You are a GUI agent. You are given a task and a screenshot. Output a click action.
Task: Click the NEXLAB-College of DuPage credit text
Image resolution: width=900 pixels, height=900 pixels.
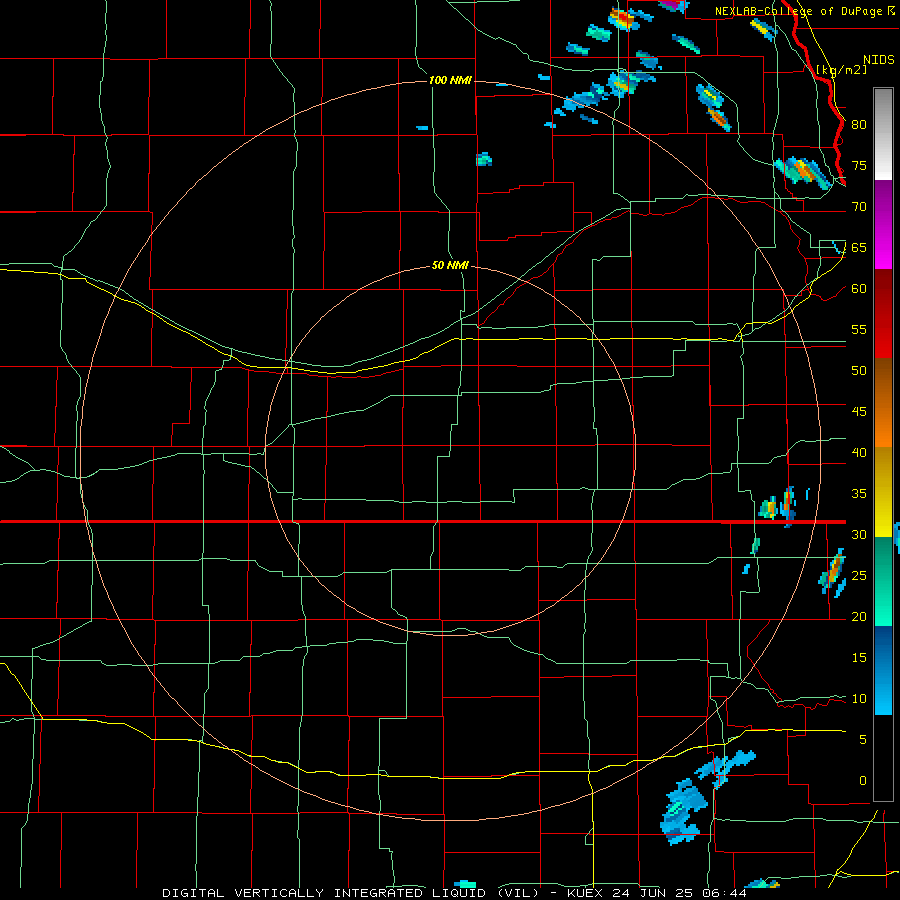click(798, 11)
